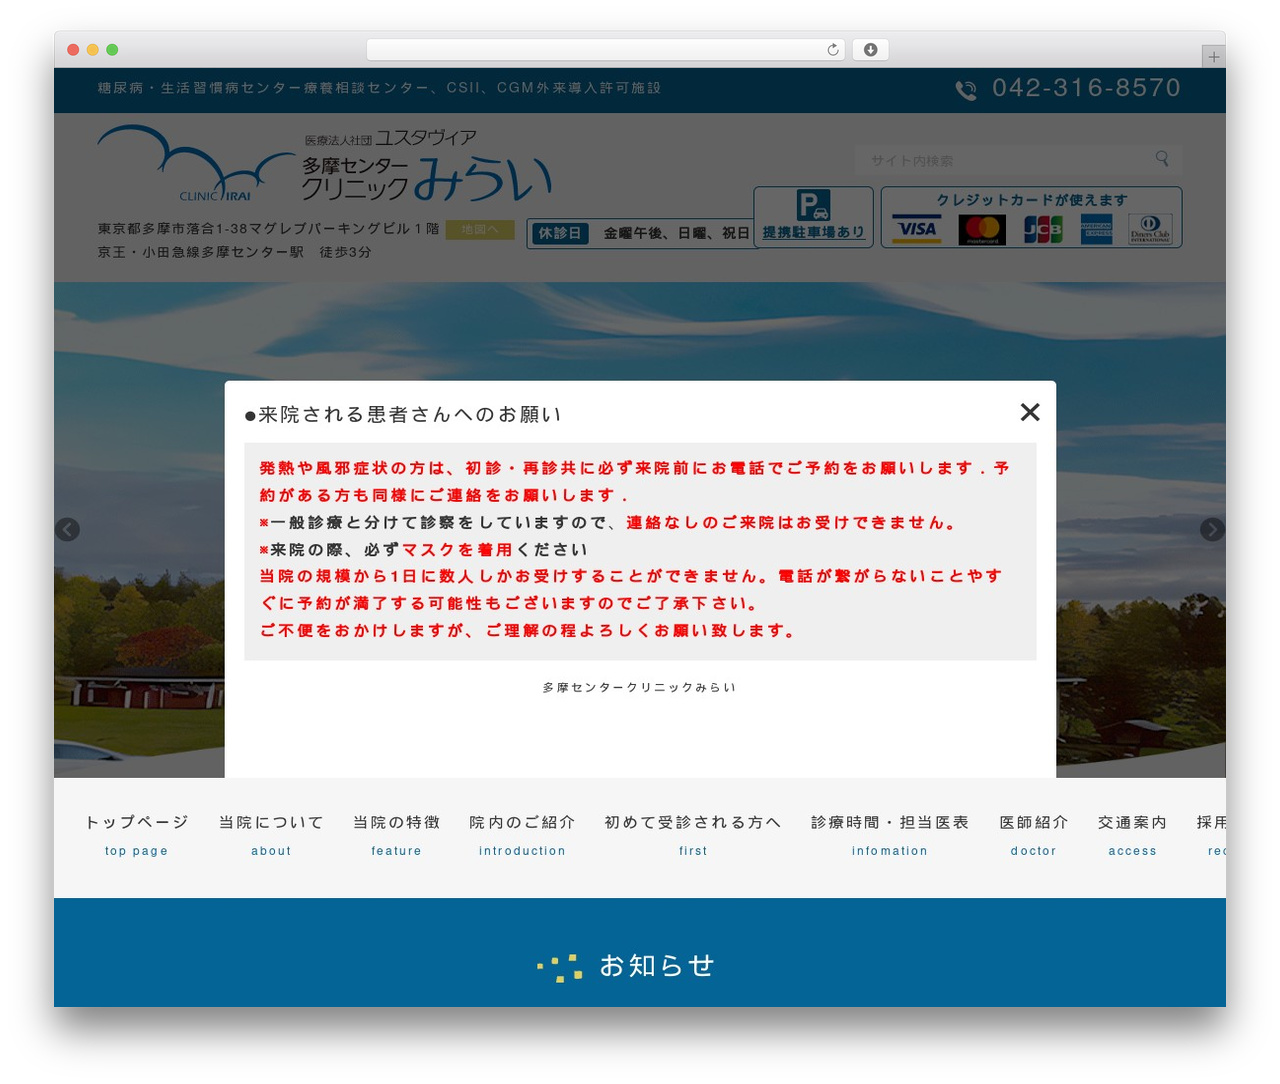The height and width of the screenshot is (1084, 1280).
Task: Click the American Express logo
Action: 1096,229
